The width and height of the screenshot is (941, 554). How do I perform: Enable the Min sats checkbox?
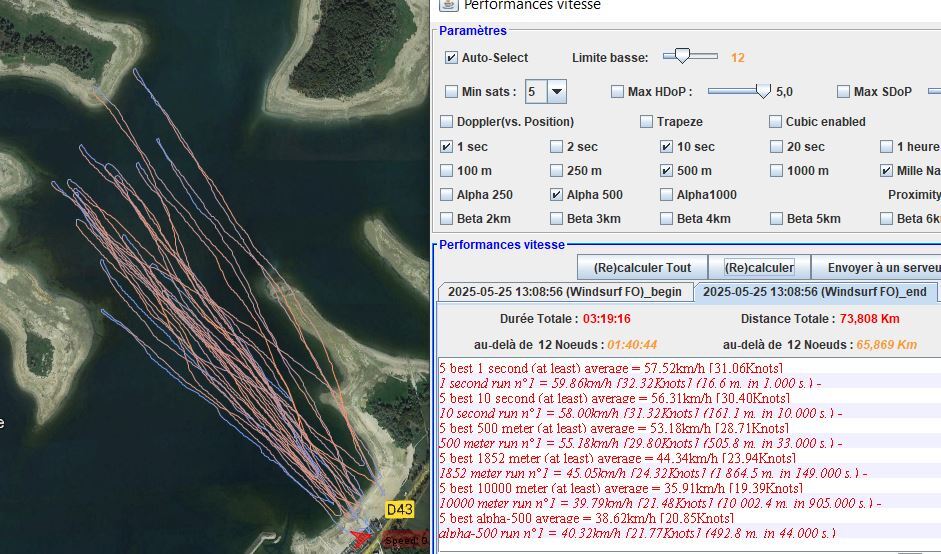(x=451, y=91)
